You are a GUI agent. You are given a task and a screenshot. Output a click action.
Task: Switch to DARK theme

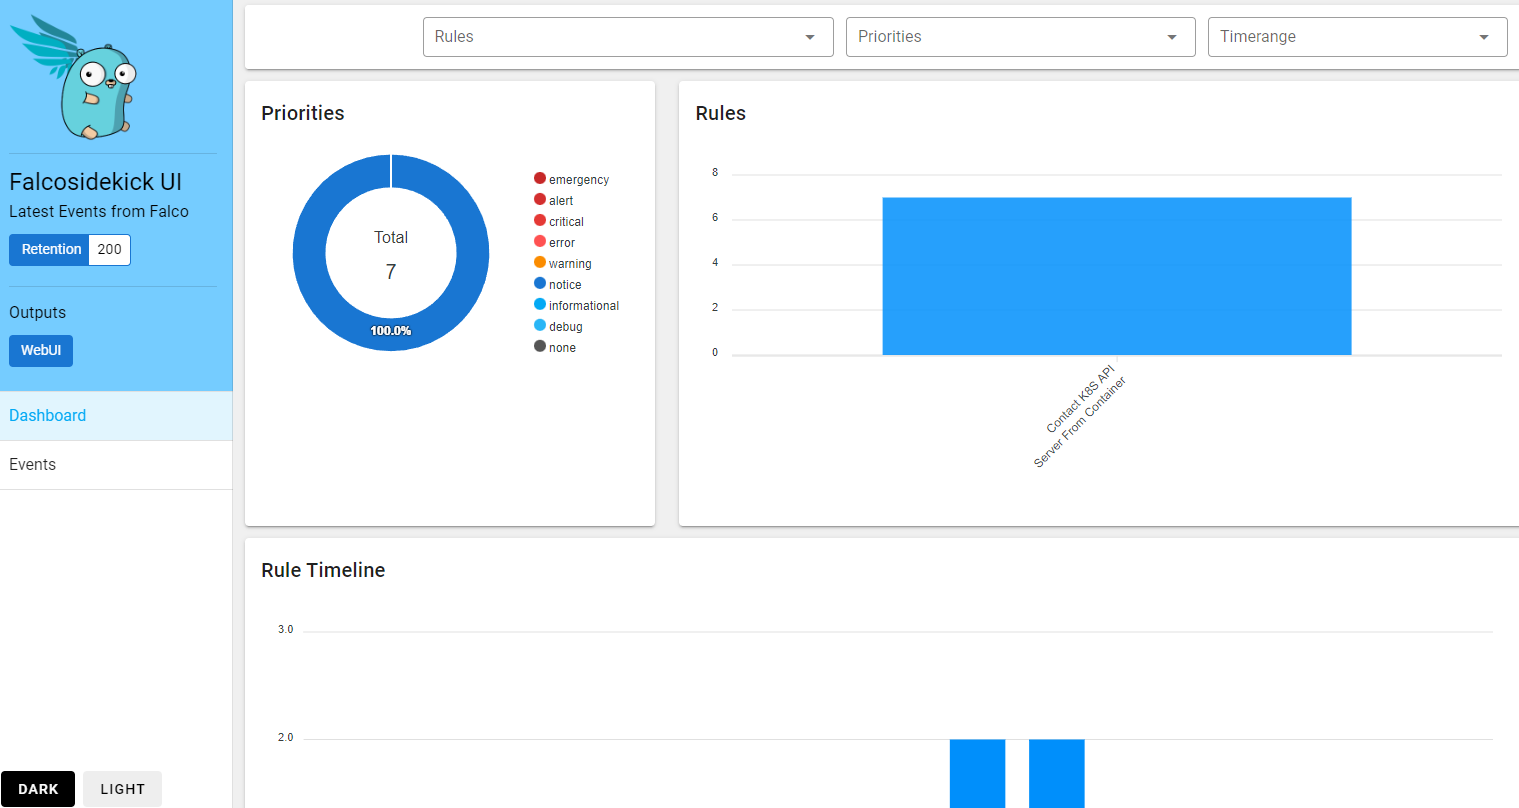click(x=38, y=789)
